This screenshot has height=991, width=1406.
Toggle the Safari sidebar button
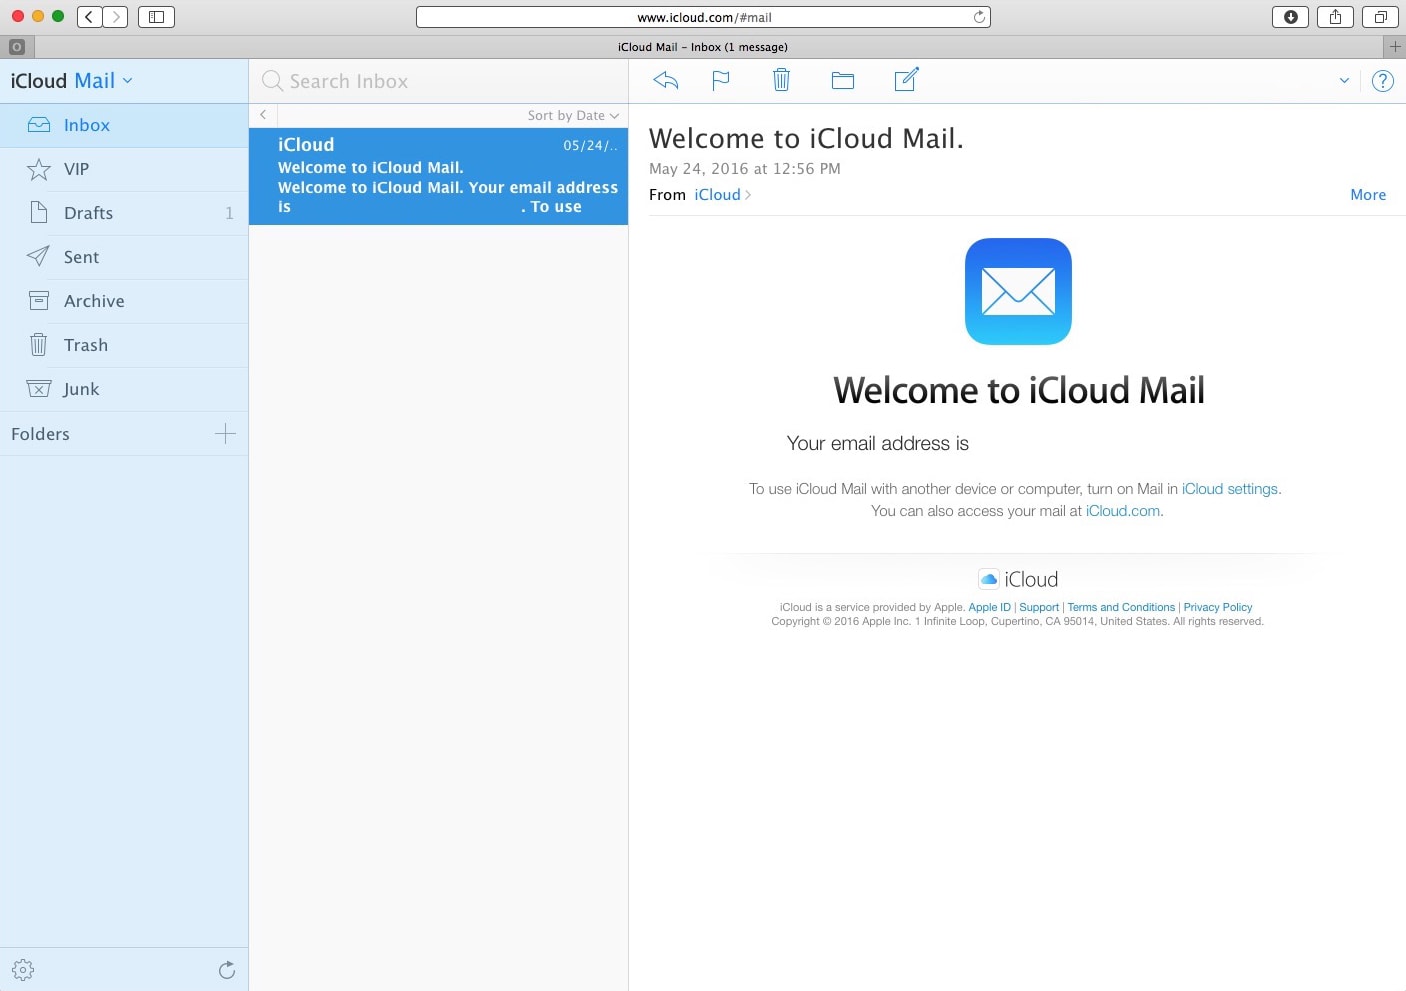[156, 17]
